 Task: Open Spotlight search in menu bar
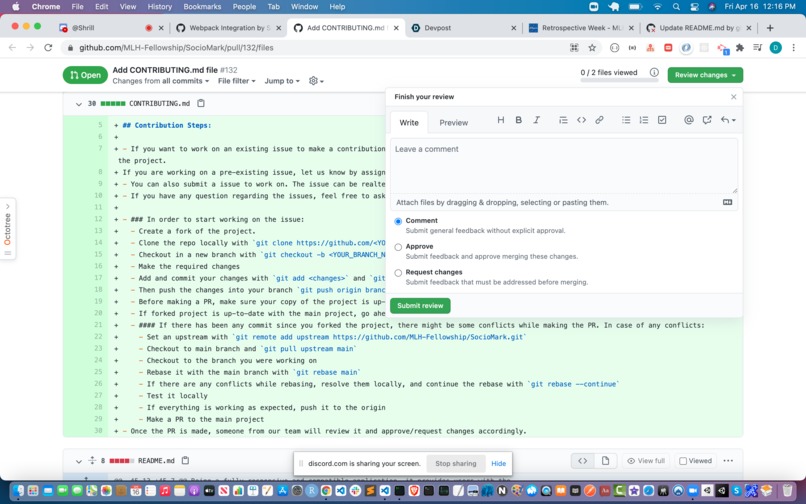pyautogui.click(x=676, y=7)
